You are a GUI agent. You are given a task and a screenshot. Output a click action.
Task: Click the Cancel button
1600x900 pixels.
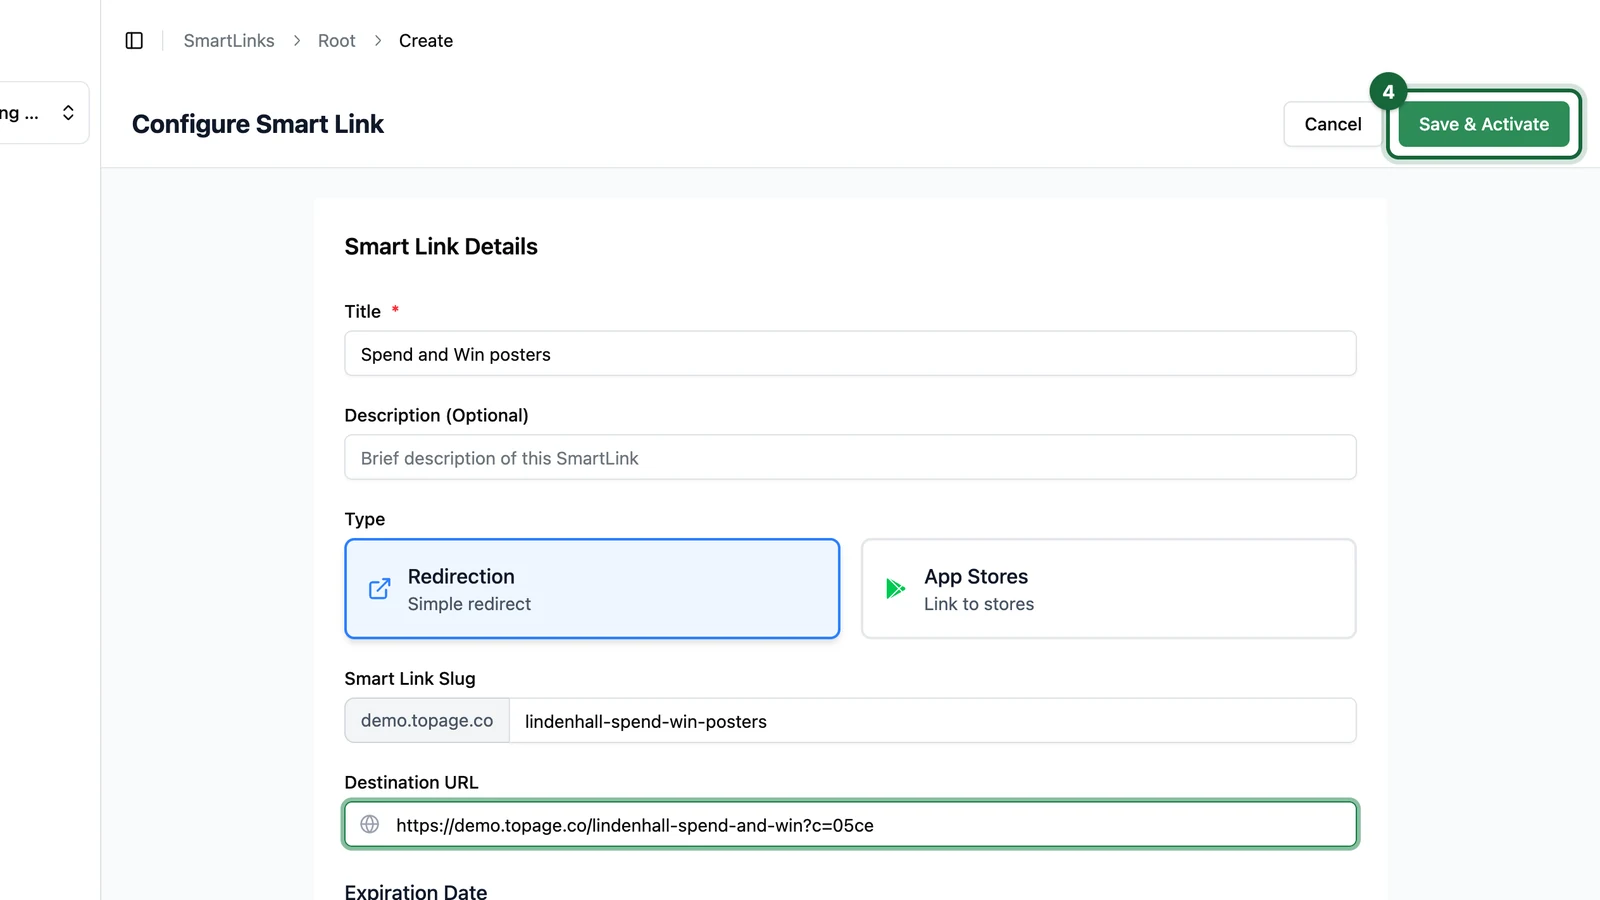tap(1333, 124)
